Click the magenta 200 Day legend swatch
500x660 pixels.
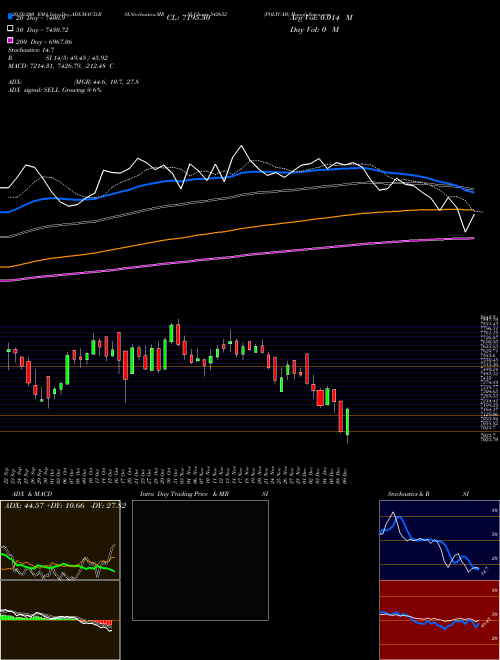coord(10,40)
